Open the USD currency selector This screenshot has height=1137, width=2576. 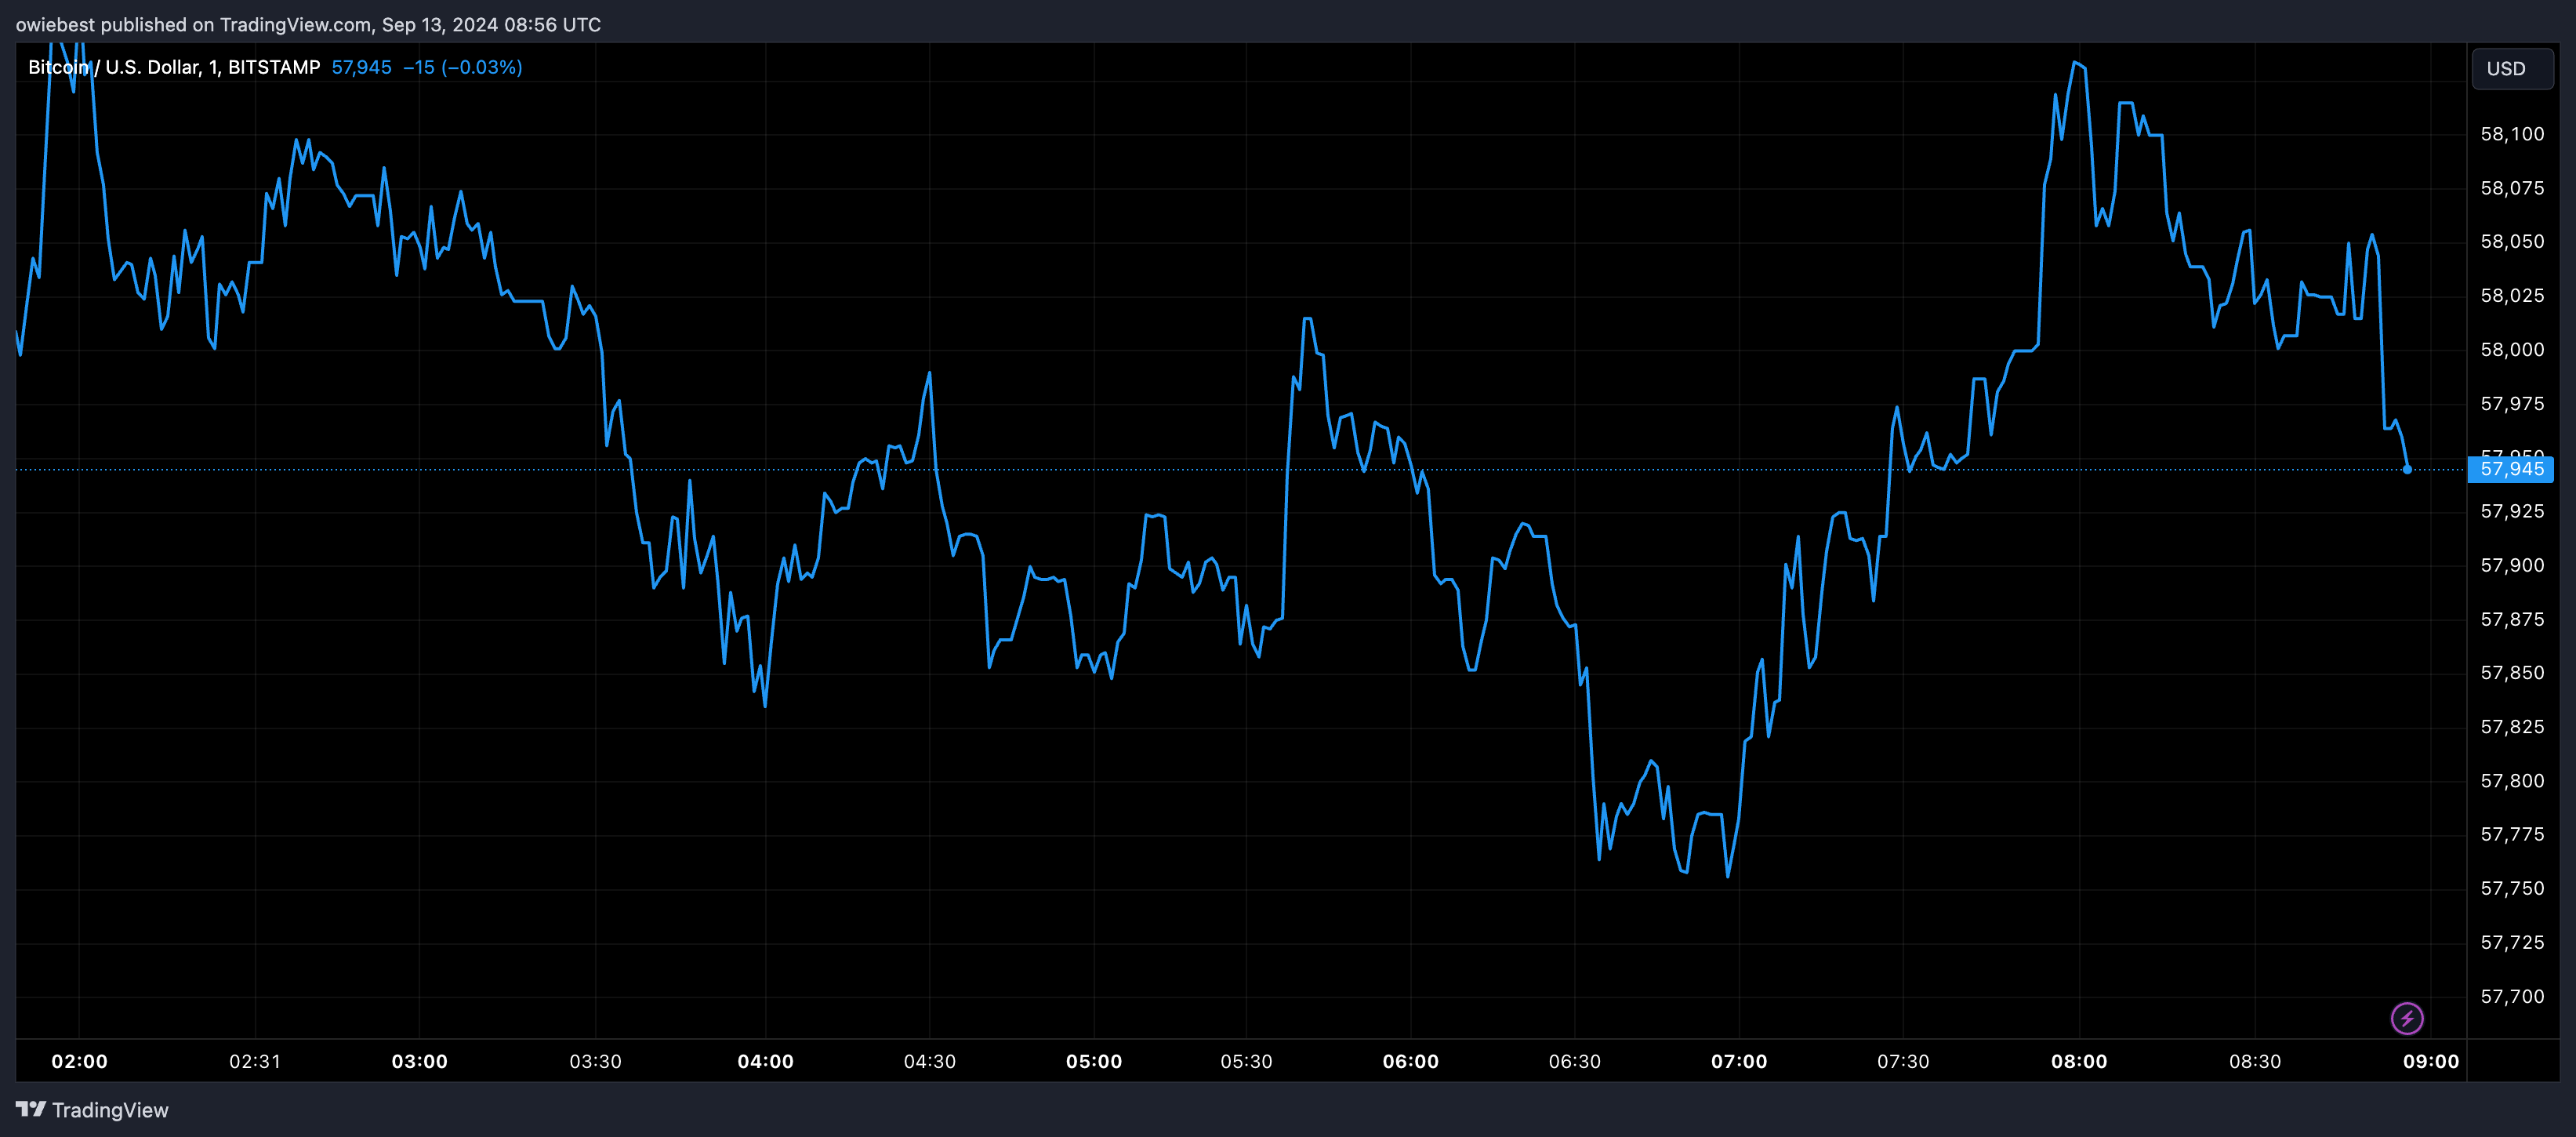click(x=2511, y=69)
